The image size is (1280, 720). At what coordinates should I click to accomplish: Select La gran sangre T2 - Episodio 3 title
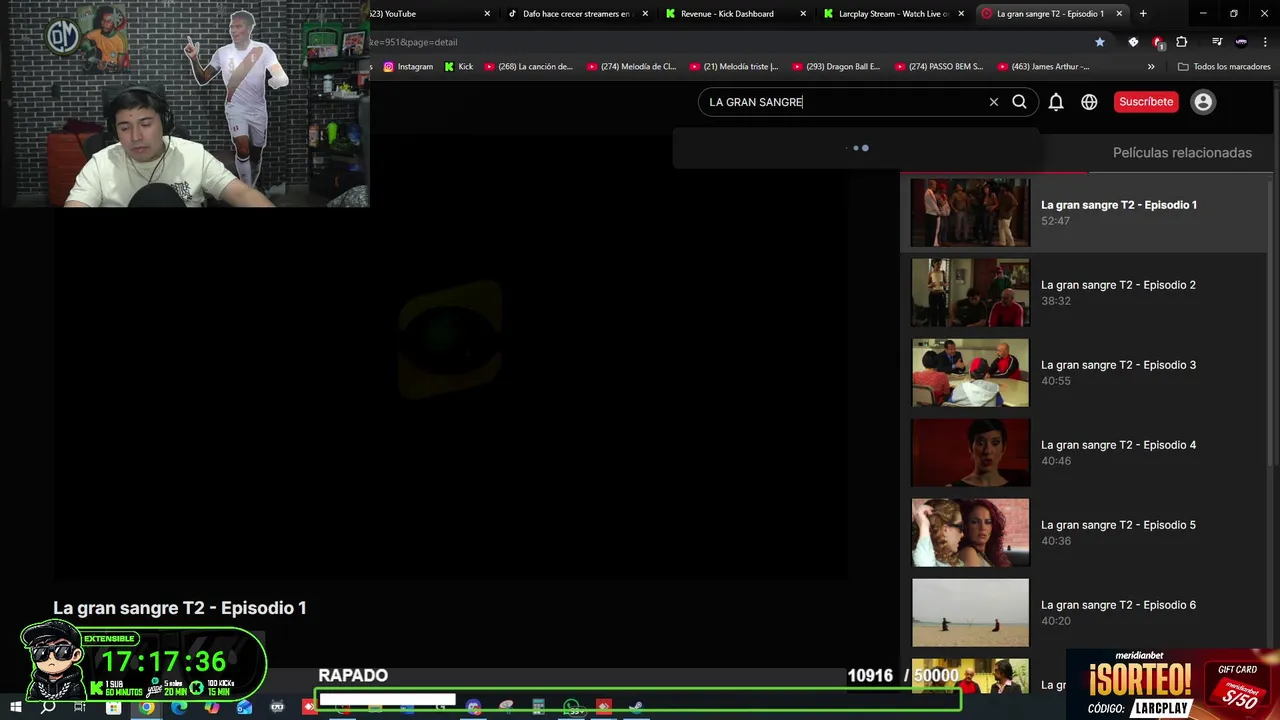pyautogui.click(x=1118, y=365)
